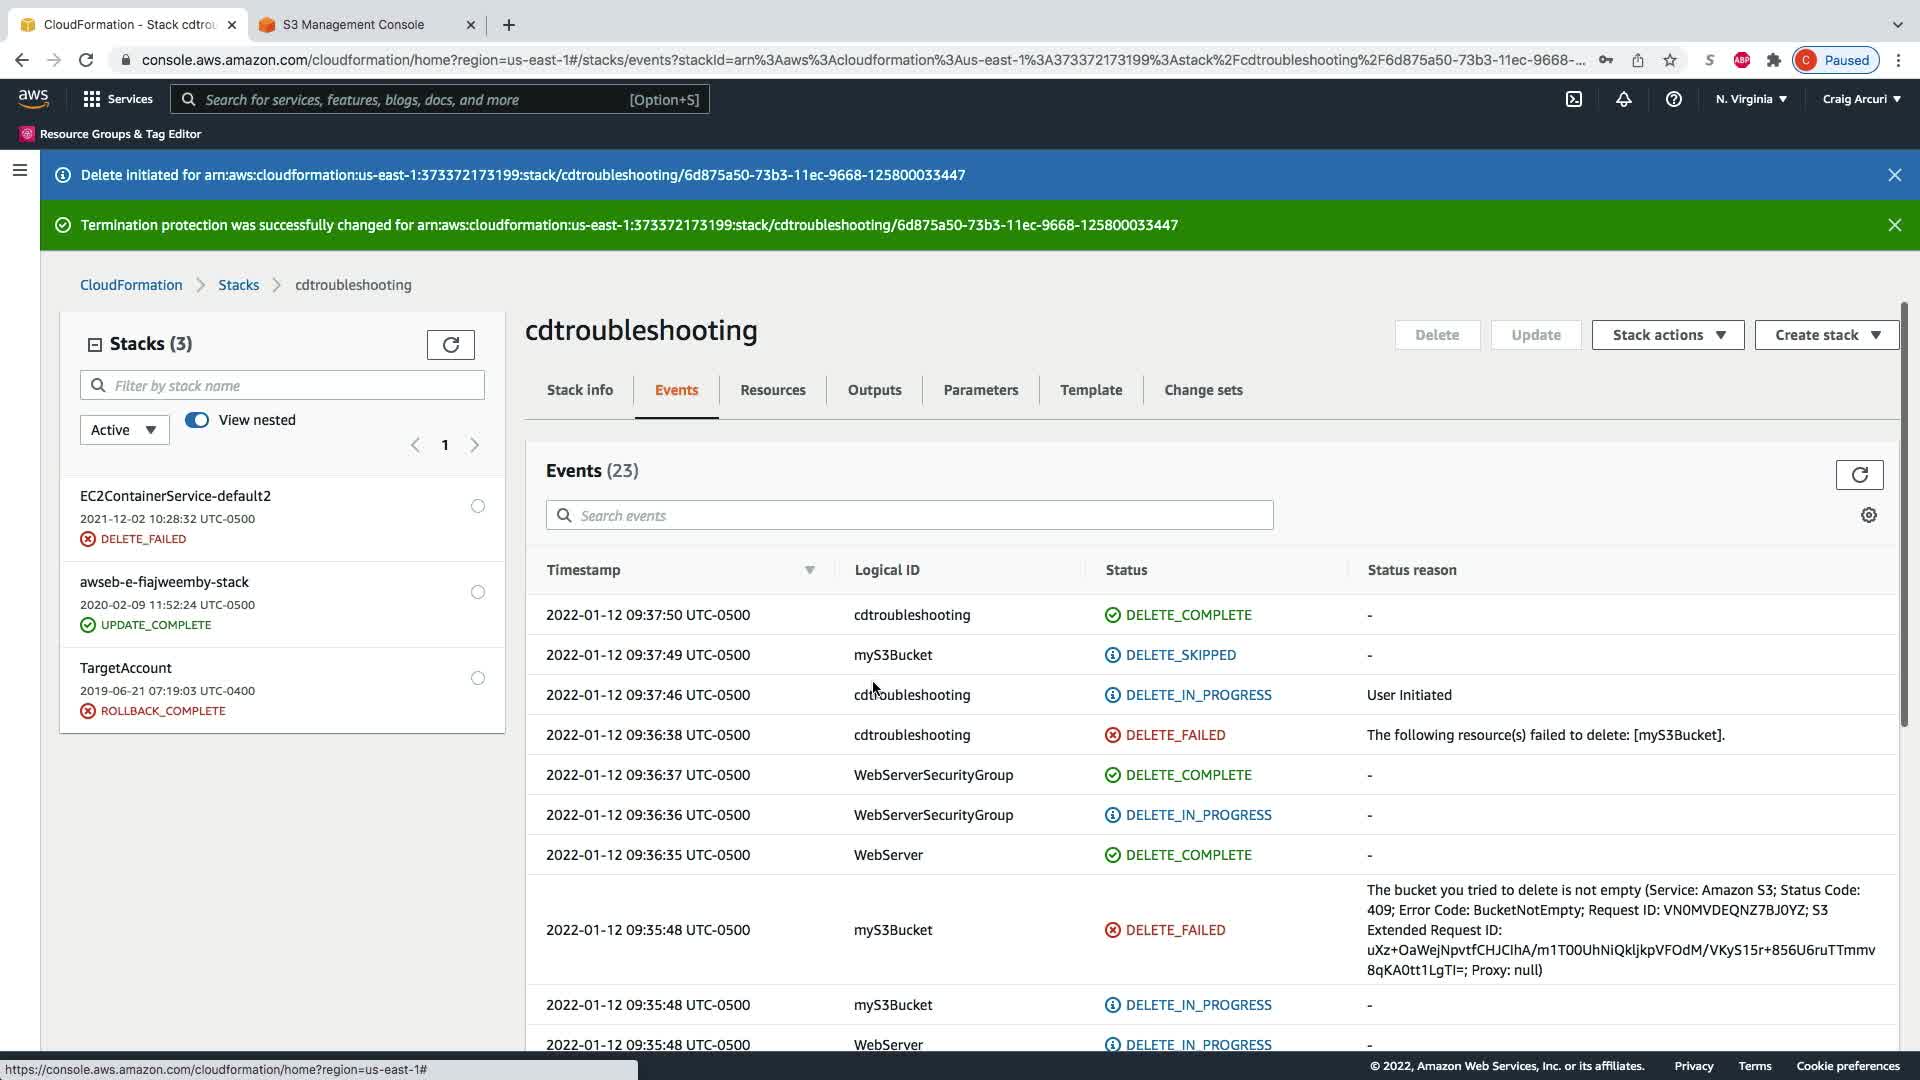This screenshot has height=1080, width=1920.
Task: Open the notifications bell
Action: click(x=1624, y=99)
